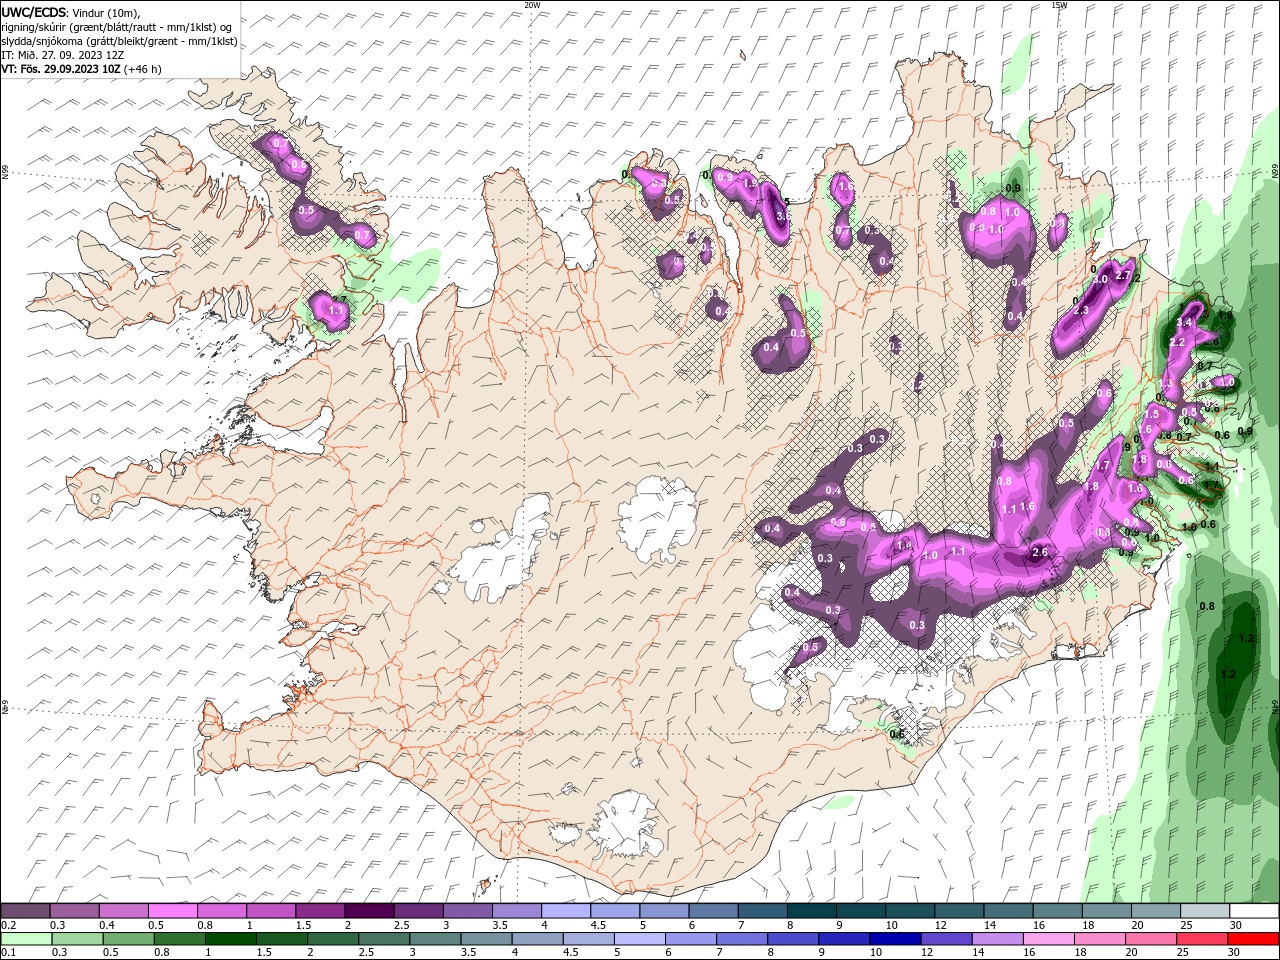This screenshot has height=960, width=1280.
Task: Pick the light pink 16 rain scale swatch
Action: [x=1050, y=939]
